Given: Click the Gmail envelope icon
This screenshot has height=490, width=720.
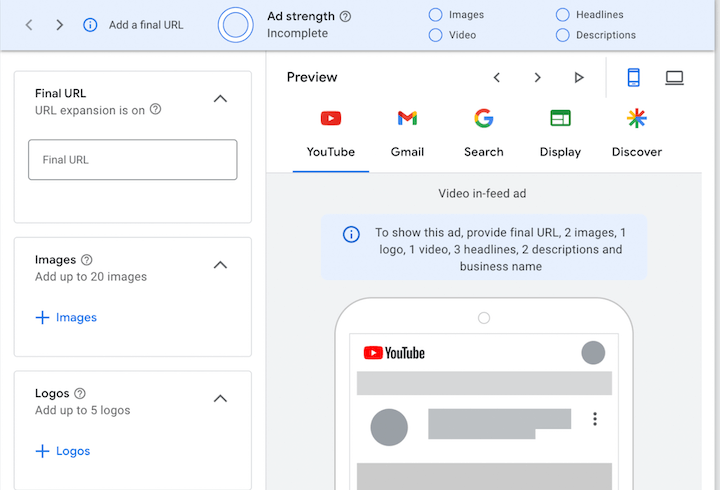Looking at the screenshot, I should [x=407, y=118].
